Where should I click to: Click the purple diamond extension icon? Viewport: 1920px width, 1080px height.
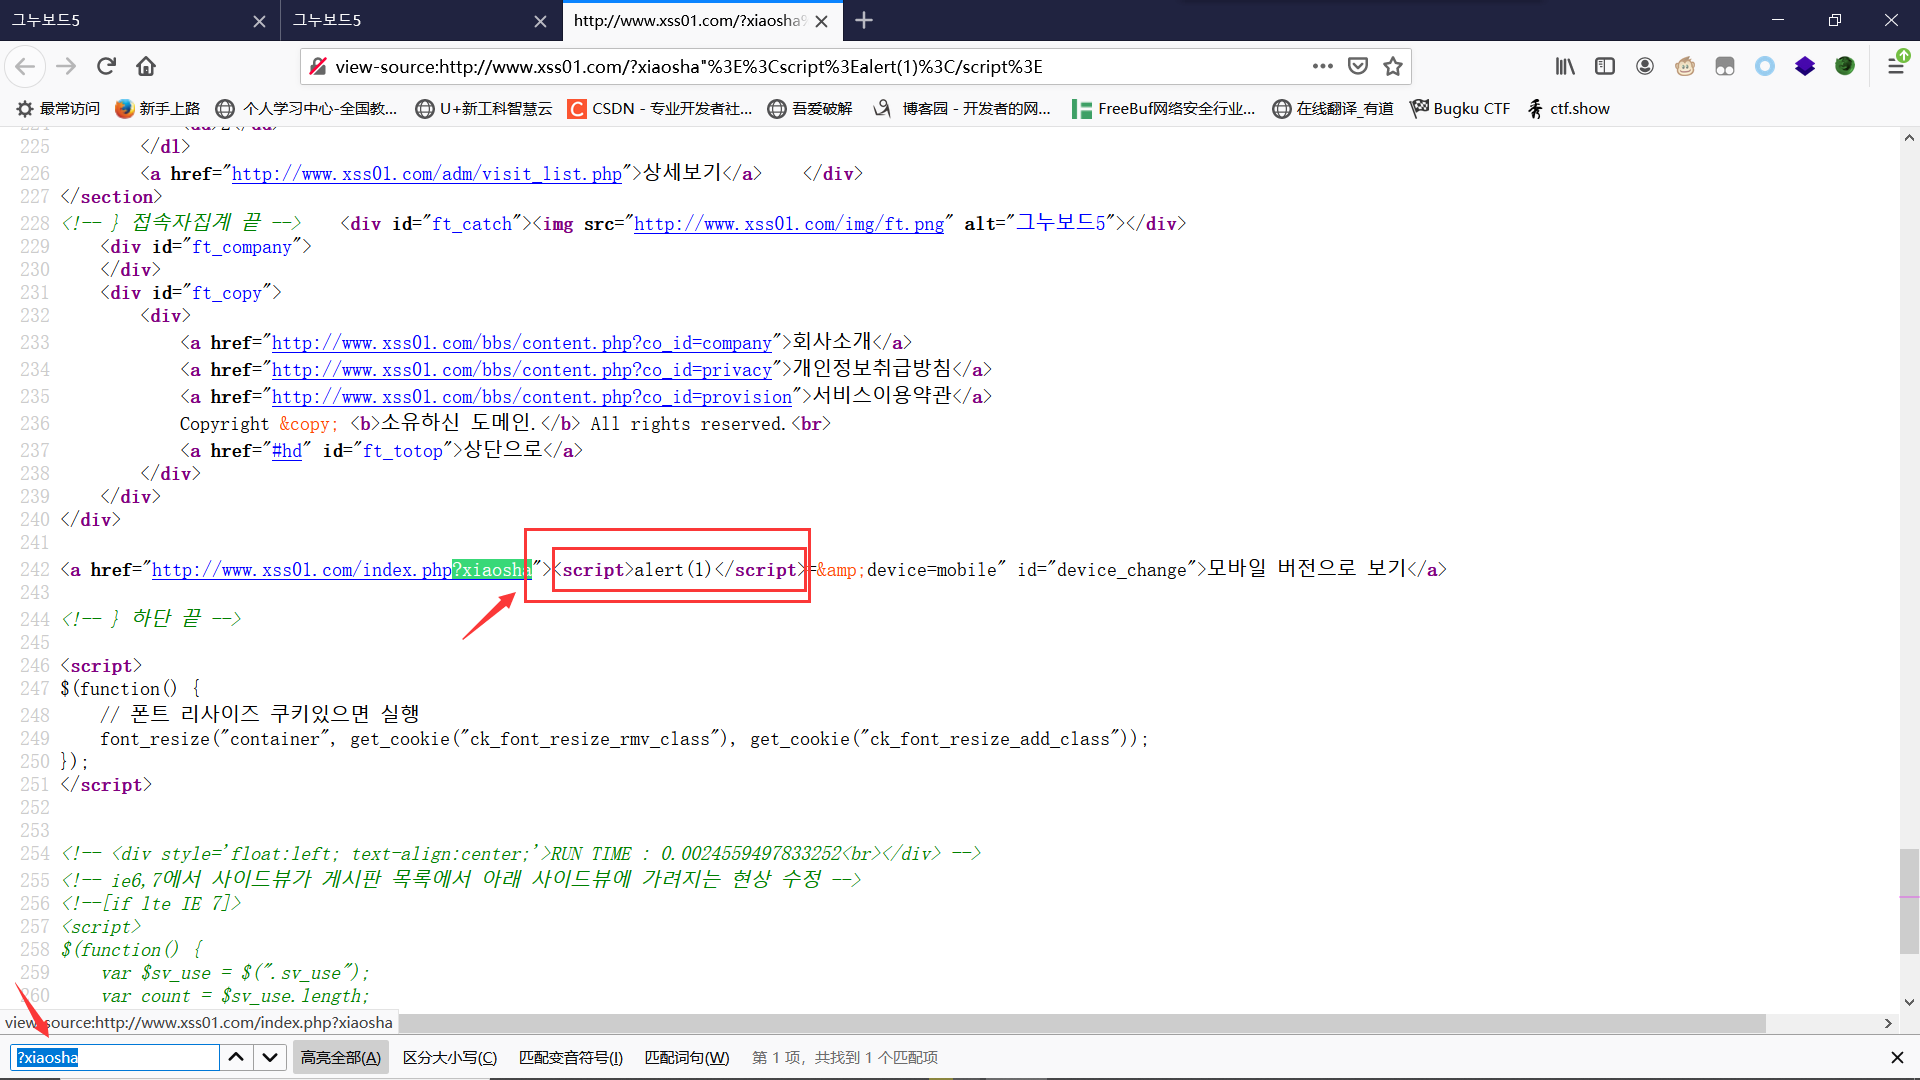1805,66
